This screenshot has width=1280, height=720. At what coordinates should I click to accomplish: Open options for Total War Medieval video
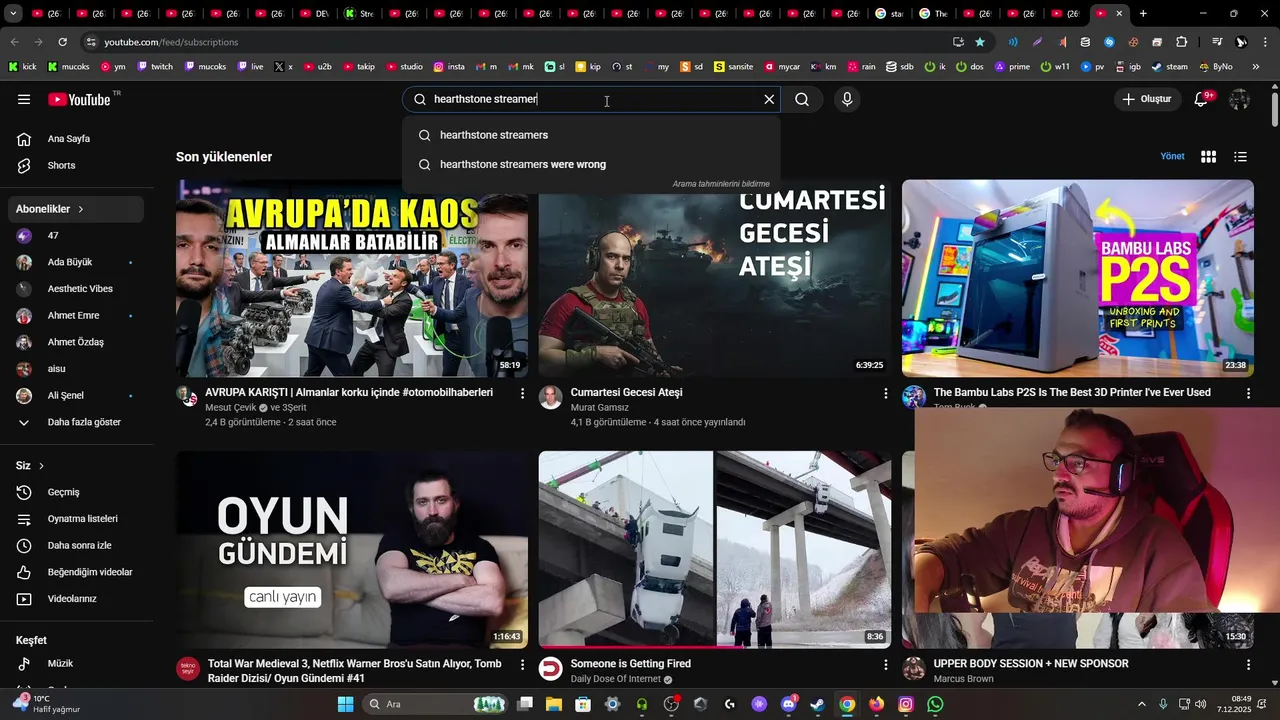(x=522, y=665)
